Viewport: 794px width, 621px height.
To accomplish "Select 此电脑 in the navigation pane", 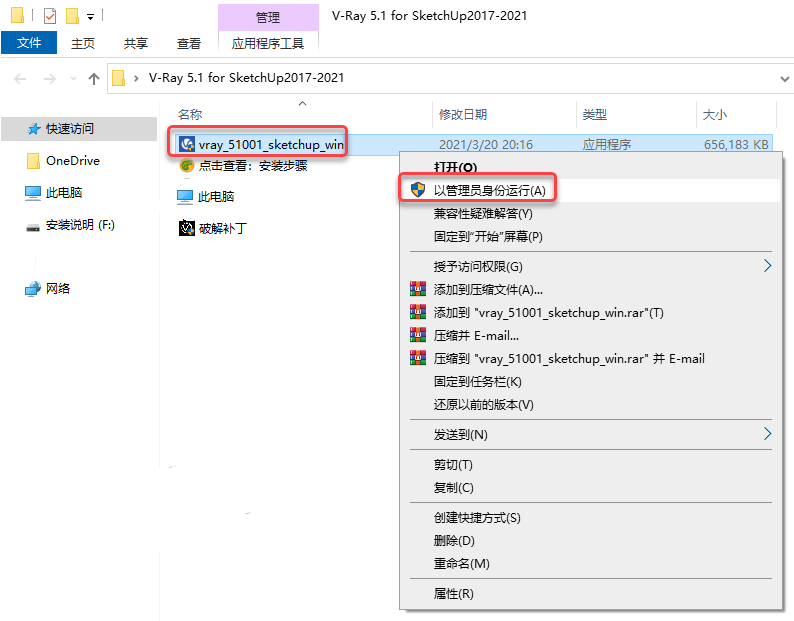I will click(x=64, y=192).
